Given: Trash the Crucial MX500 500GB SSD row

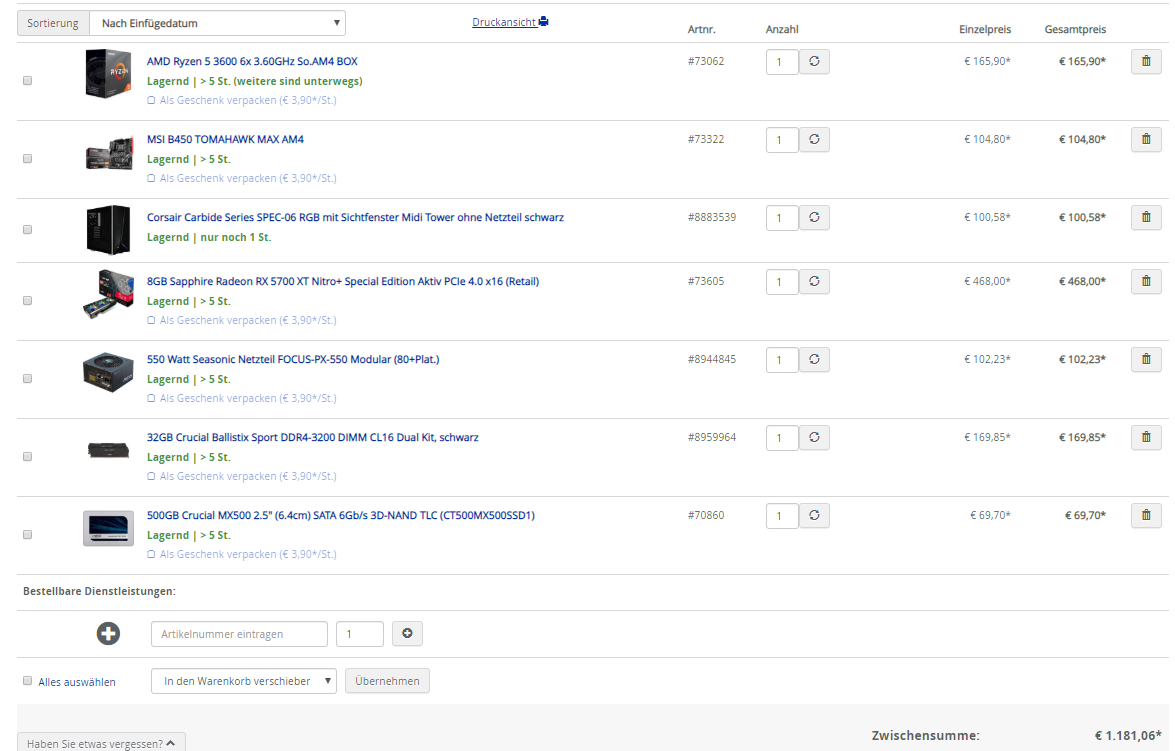Looking at the screenshot, I should pos(1146,515).
